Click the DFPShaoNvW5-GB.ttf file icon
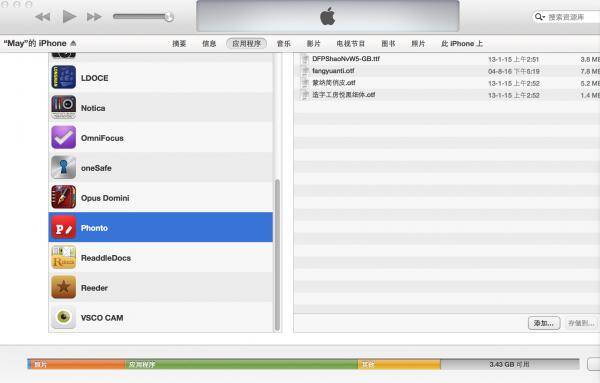Screen dimensions: 600x383 tap(305, 59)
